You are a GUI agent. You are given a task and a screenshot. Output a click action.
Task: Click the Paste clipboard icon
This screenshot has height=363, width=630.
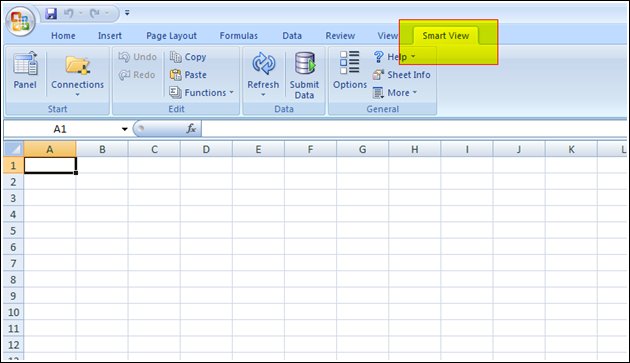pos(176,75)
